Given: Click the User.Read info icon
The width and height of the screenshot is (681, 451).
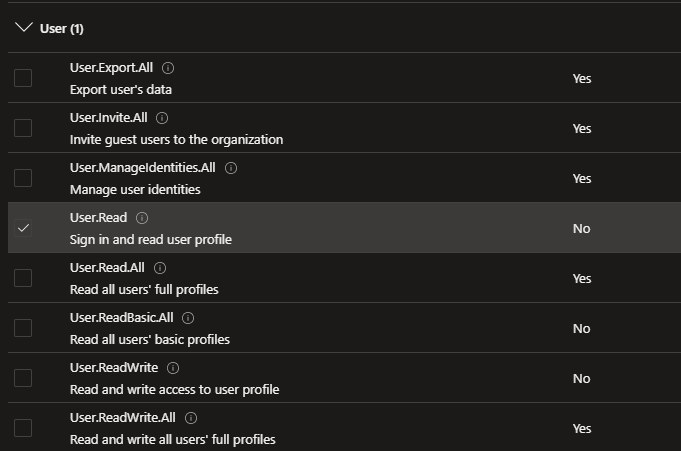Looking at the screenshot, I should click(142, 218).
